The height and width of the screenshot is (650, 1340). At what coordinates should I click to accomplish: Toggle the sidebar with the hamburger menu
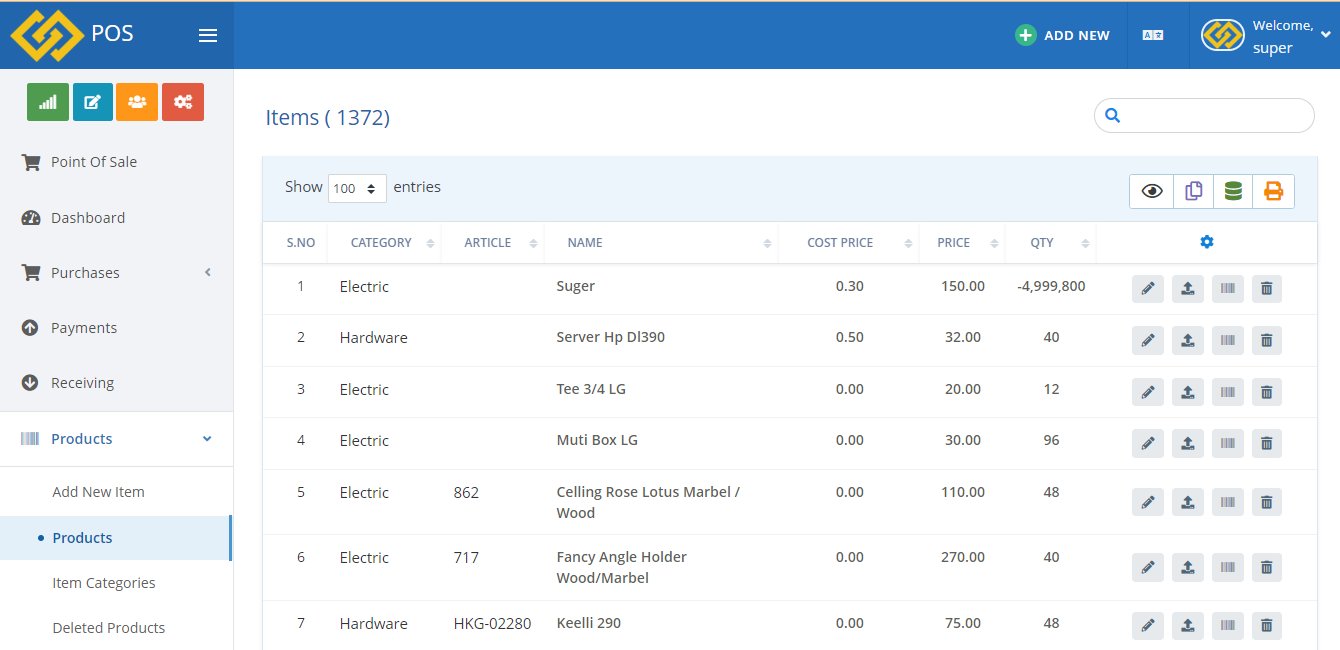[208, 36]
